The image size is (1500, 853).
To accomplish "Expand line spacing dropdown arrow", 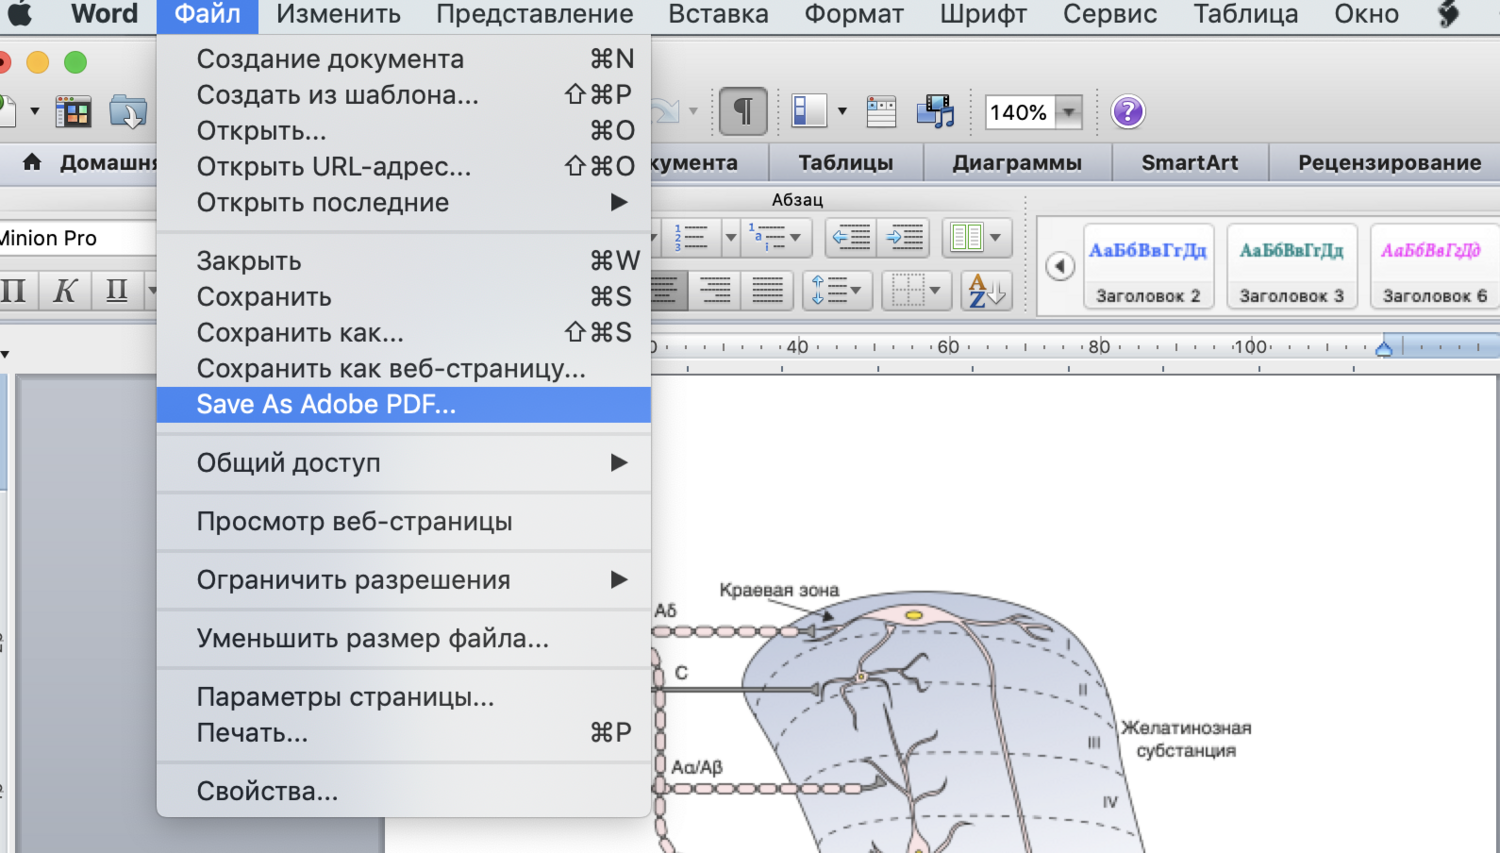I will coord(856,291).
